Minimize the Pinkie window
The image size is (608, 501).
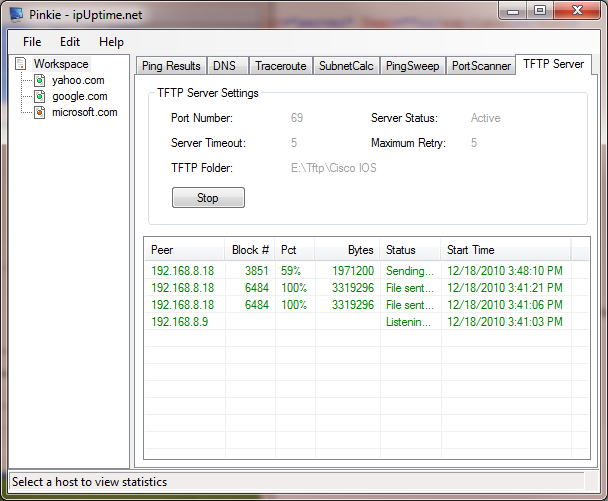(x=513, y=11)
